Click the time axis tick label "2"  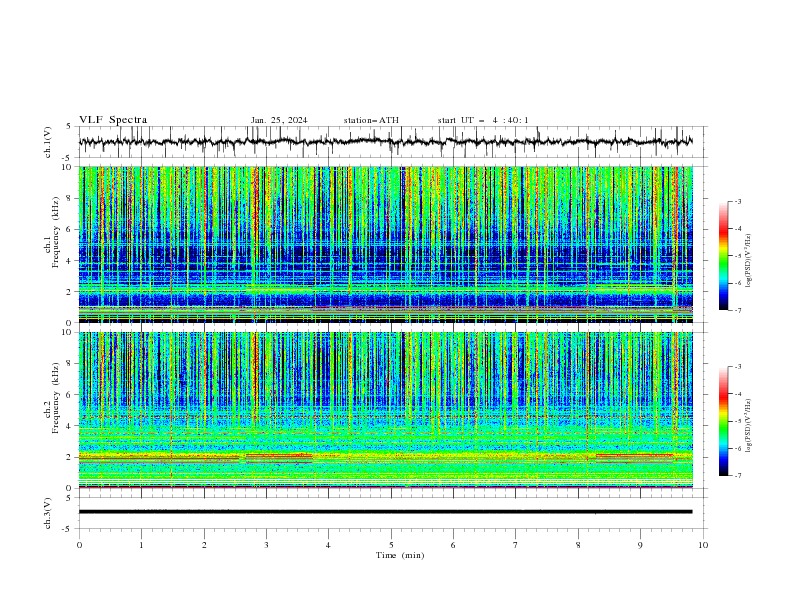click(204, 545)
